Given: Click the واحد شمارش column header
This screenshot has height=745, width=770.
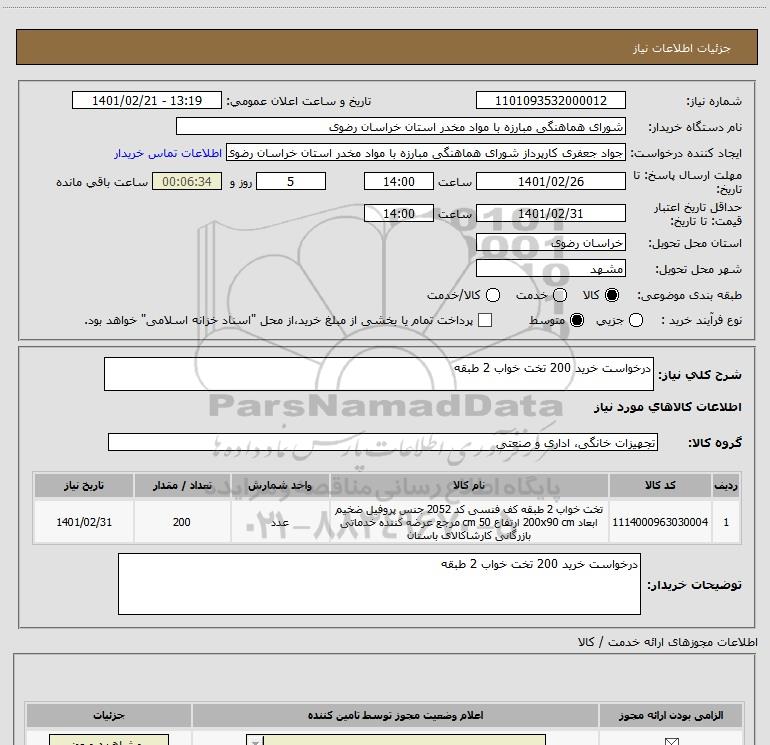Looking at the screenshot, I should click(x=279, y=485).
